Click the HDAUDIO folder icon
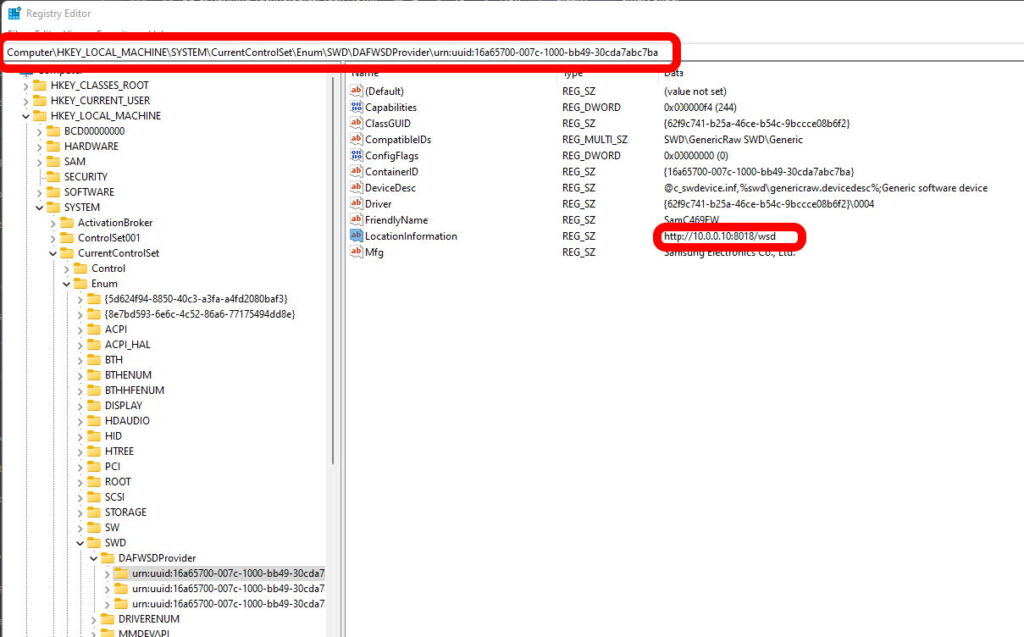The image size is (1024, 637). [94, 421]
